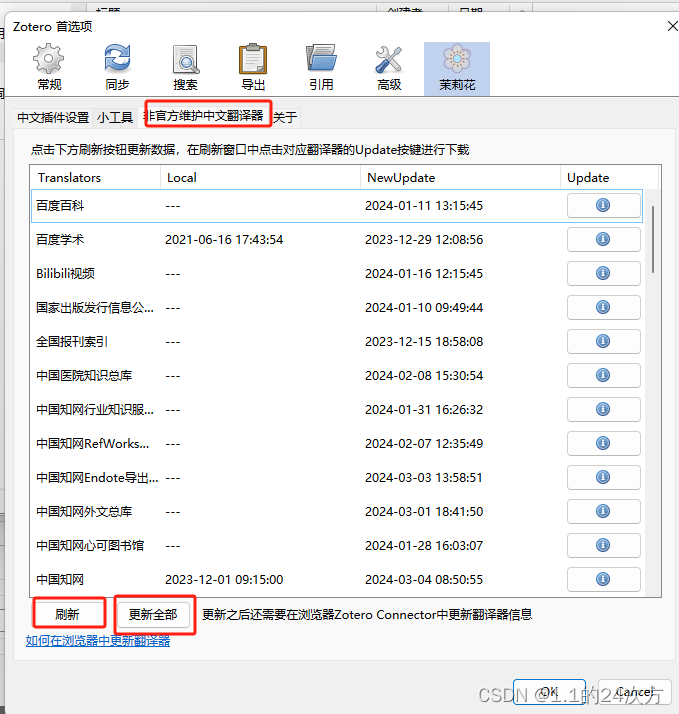679x714 pixels.
Task: Confirm with the OK button
Action: [x=549, y=692]
